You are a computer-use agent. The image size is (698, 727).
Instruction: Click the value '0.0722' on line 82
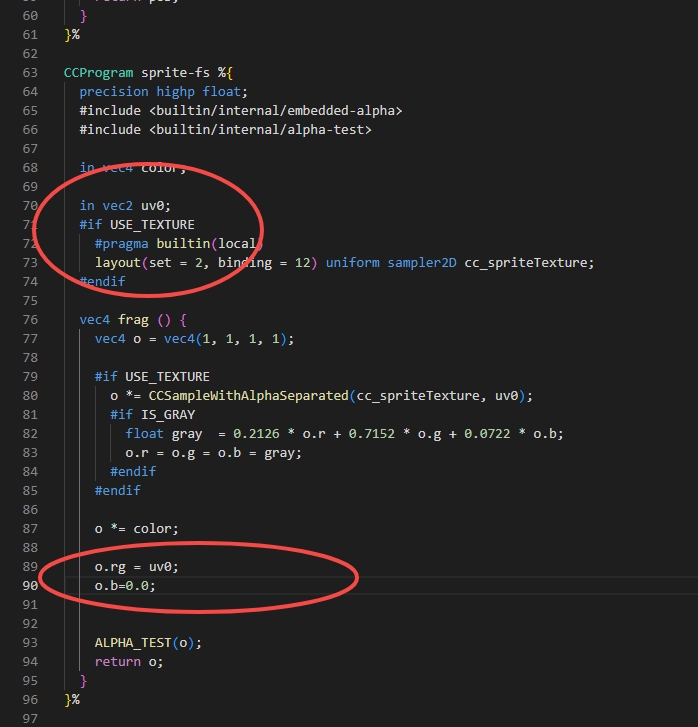point(487,434)
